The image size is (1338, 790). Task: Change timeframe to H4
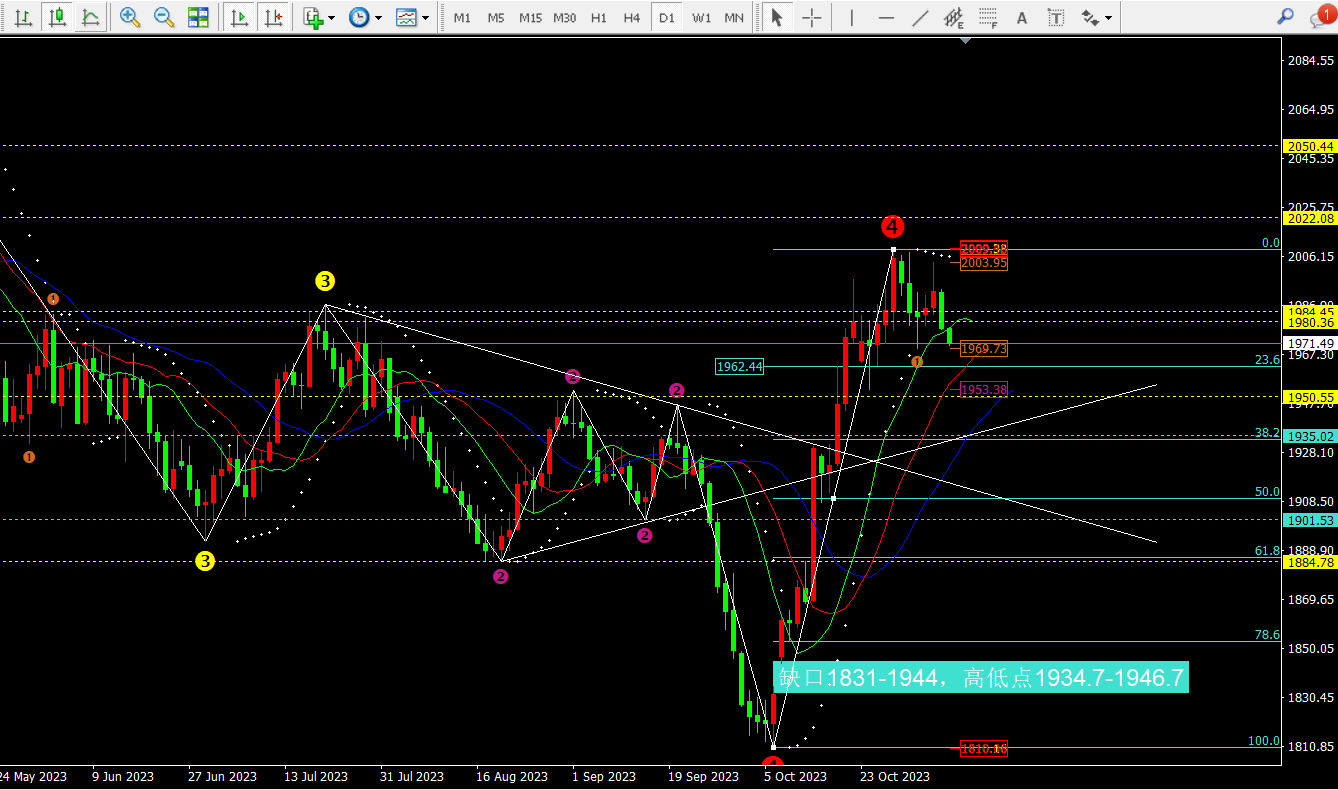tap(632, 17)
